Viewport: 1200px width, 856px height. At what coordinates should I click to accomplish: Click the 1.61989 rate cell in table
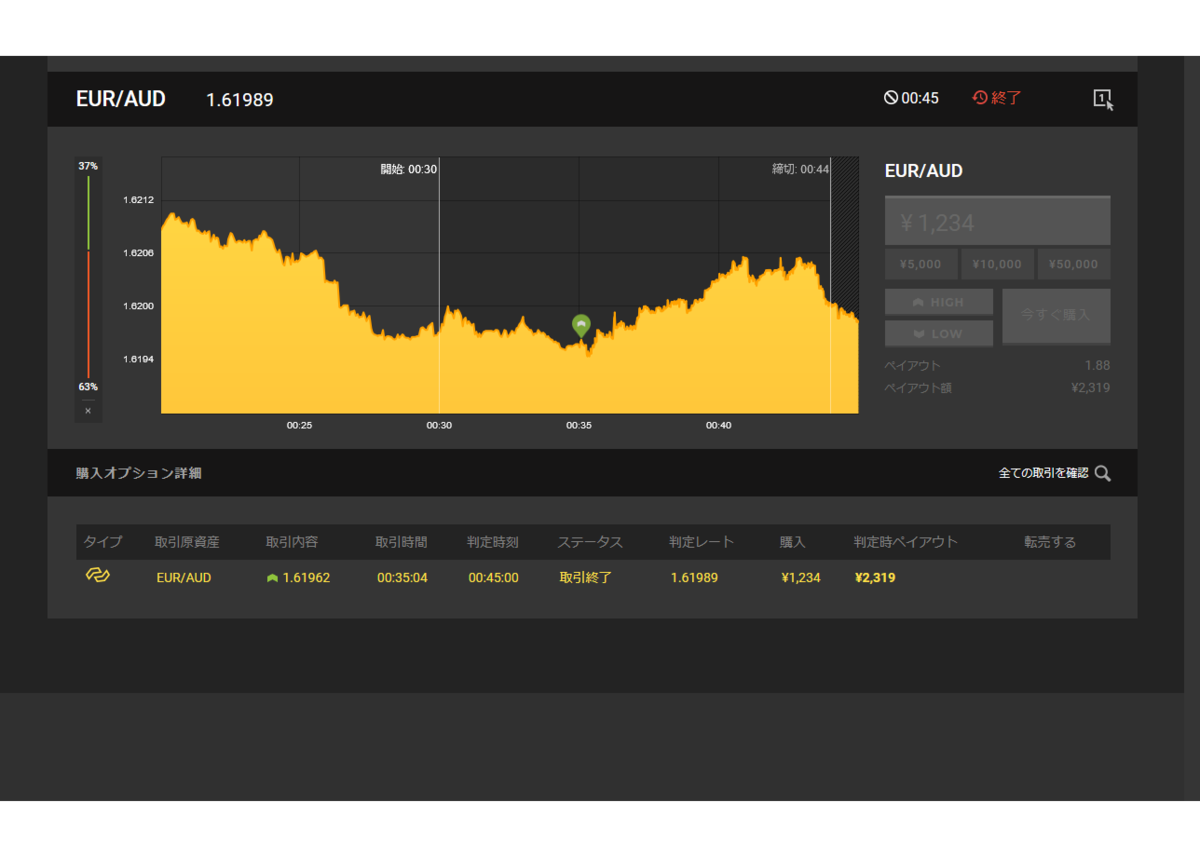[x=694, y=578]
